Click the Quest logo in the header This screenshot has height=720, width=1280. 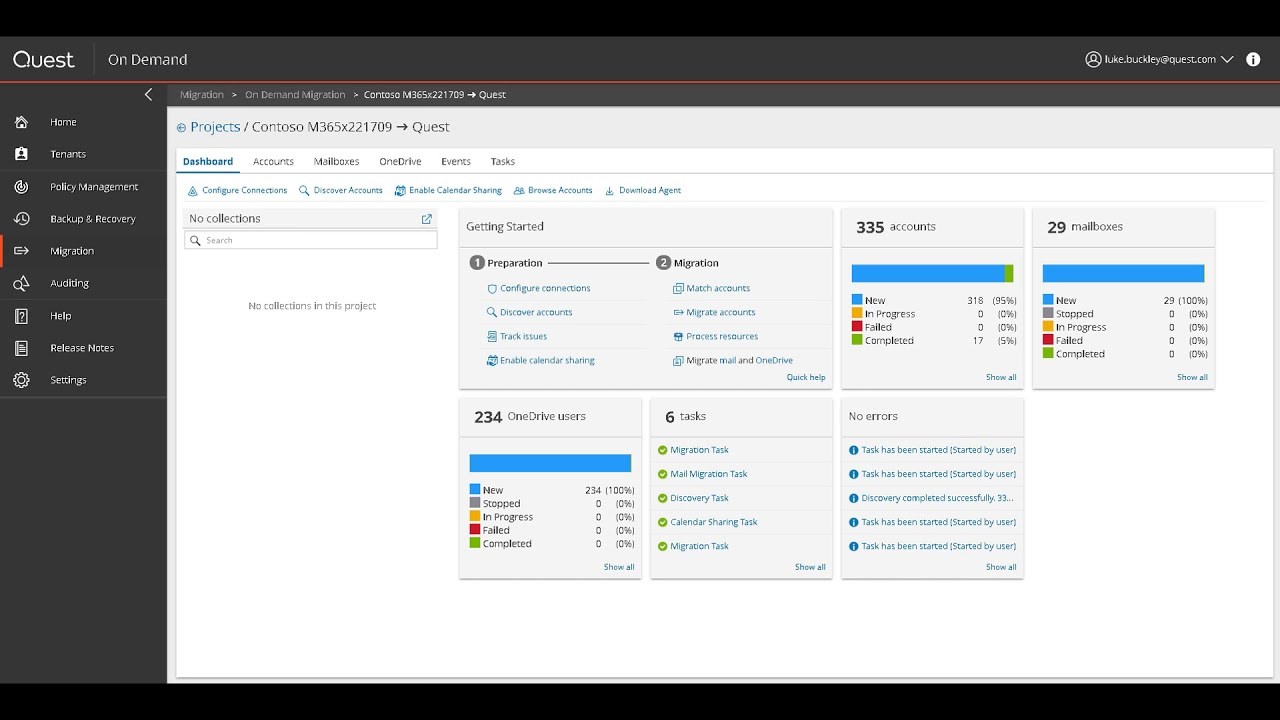click(44, 60)
